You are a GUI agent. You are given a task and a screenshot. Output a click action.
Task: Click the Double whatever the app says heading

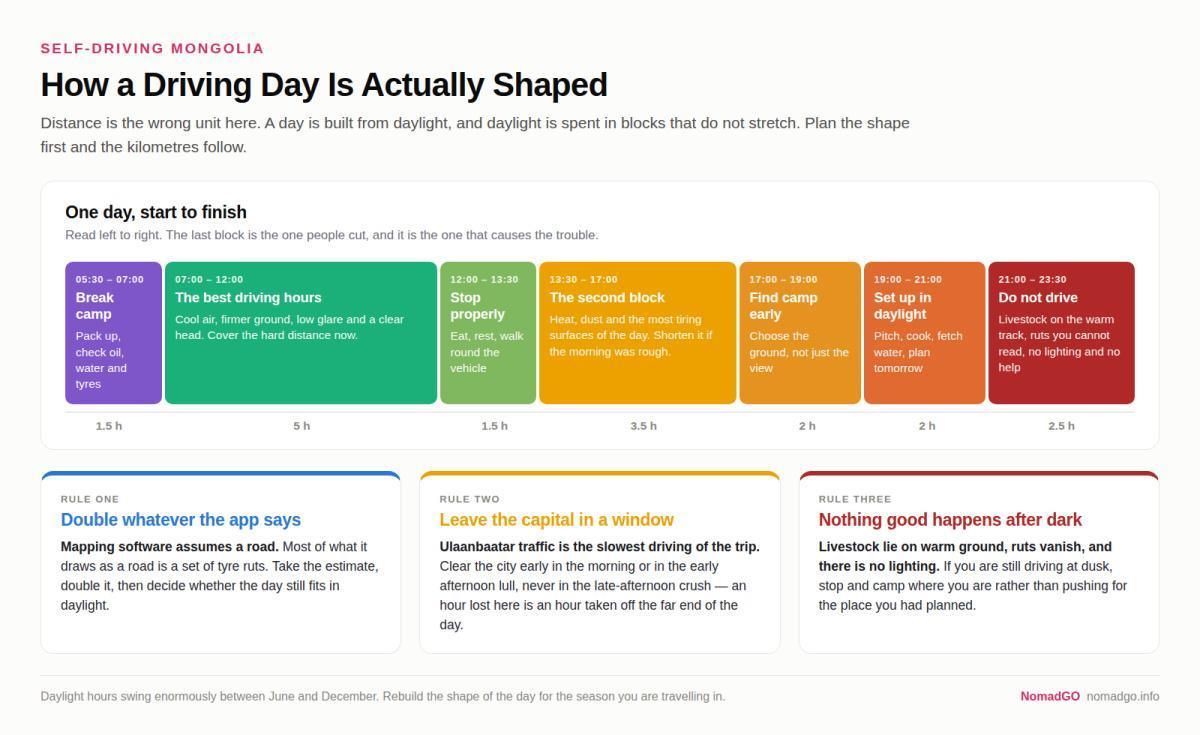(x=181, y=520)
